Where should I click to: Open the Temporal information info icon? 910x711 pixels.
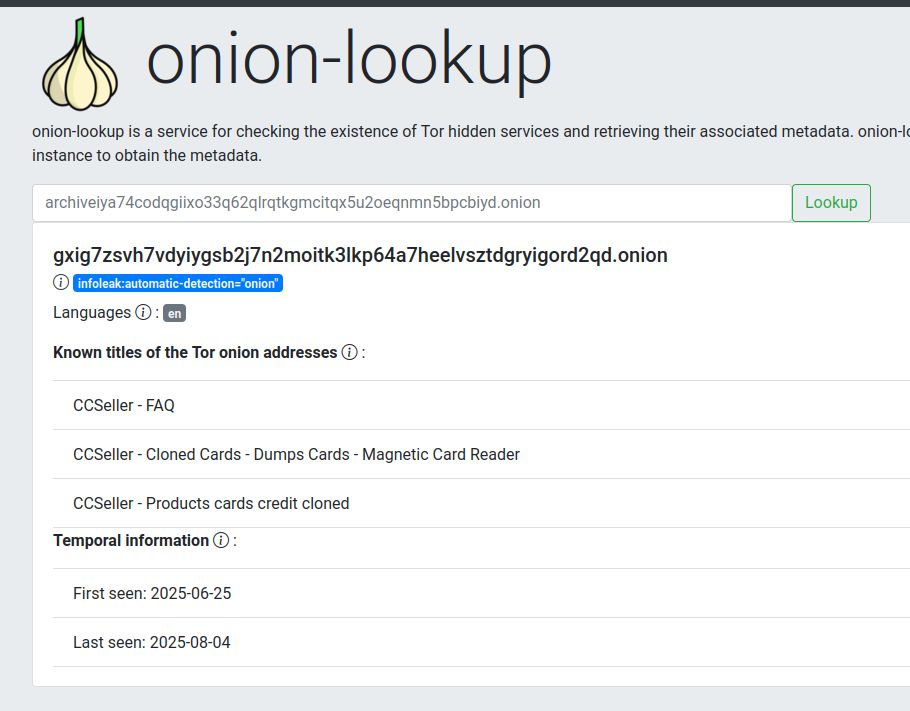219,541
